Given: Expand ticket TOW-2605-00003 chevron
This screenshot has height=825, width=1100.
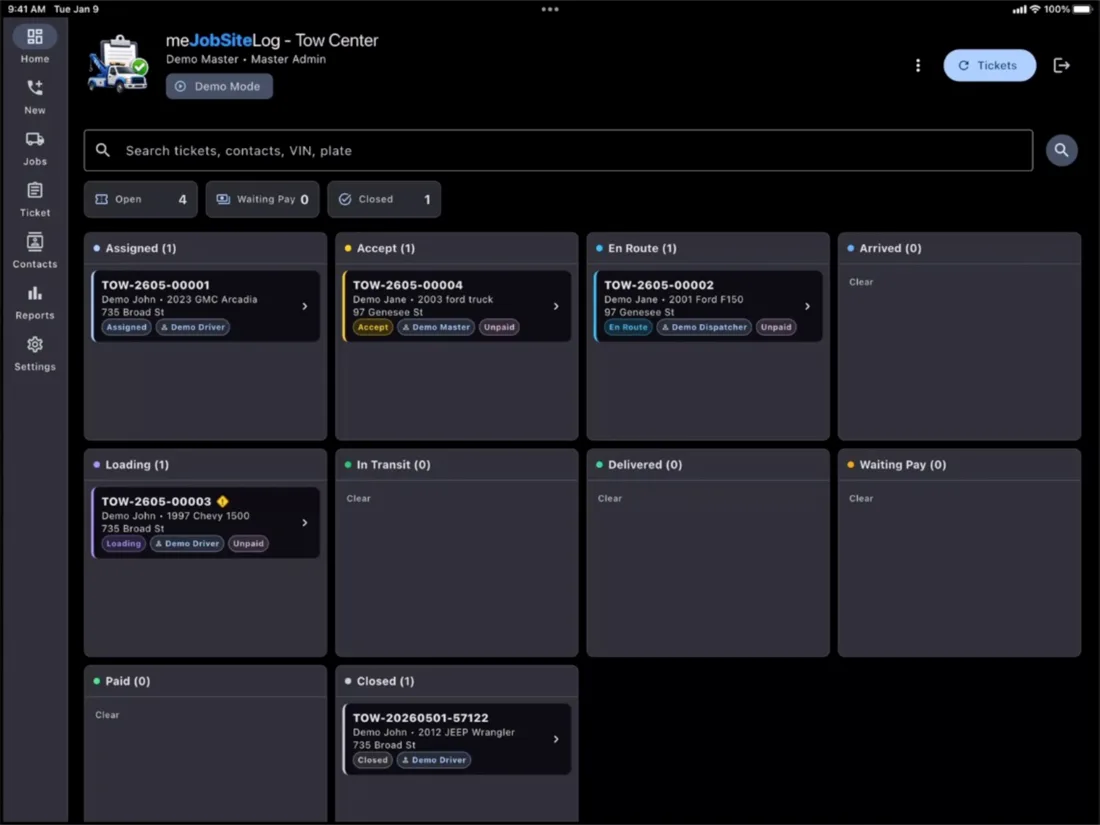Looking at the screenshot, I should [304, 523].
